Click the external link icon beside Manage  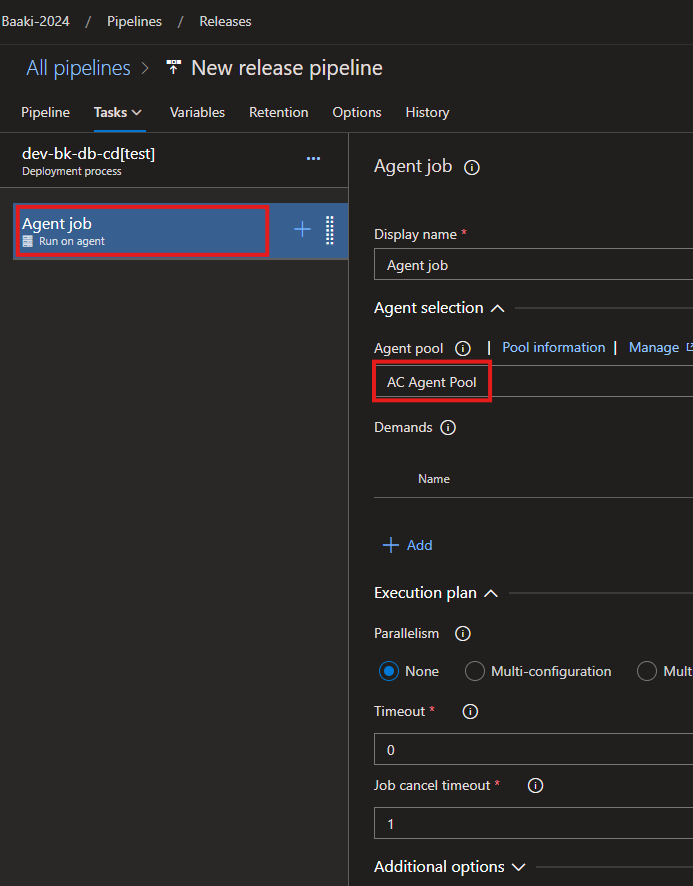click(x=689, y=347)
